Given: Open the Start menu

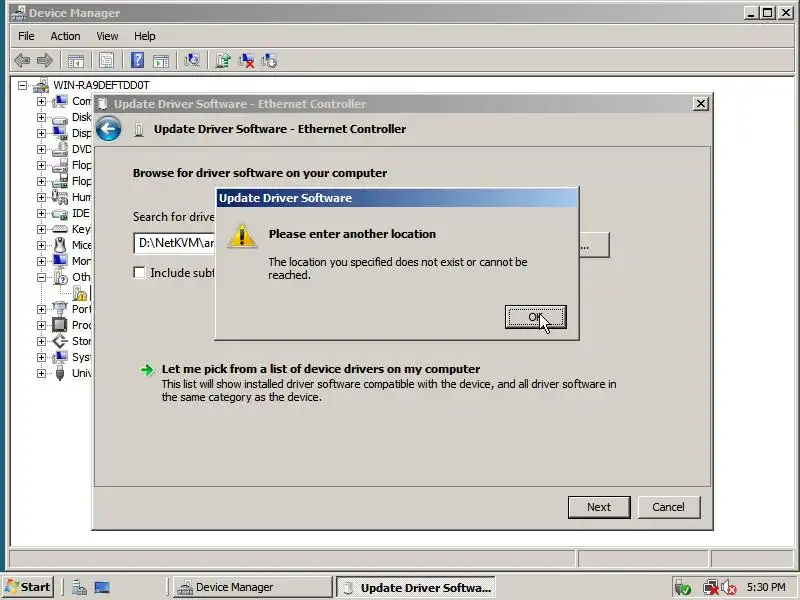Looking at the screenshot, I should [28, 587].
